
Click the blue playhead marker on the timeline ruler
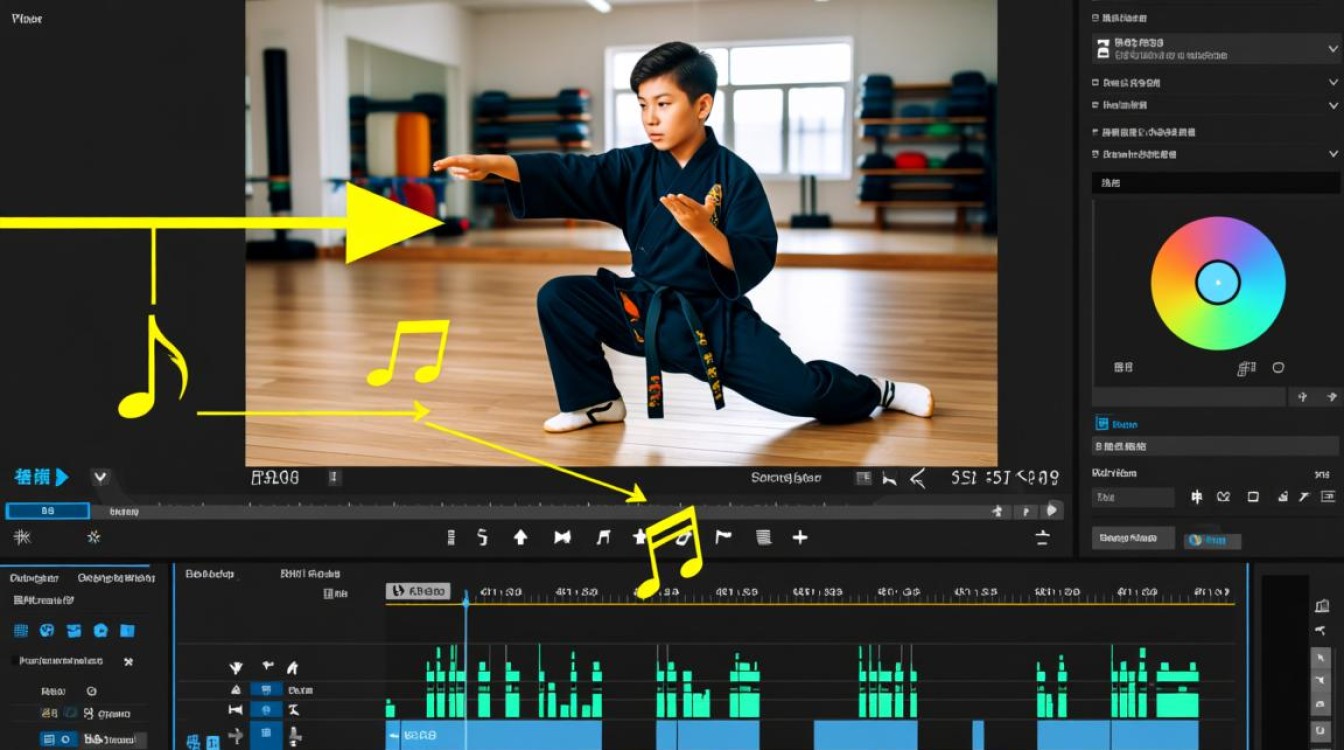(465, 598)
